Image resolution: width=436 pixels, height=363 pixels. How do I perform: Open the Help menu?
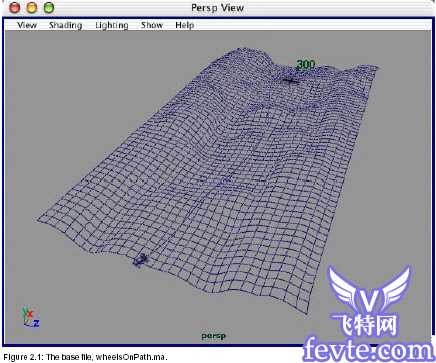tap(185, 25)
